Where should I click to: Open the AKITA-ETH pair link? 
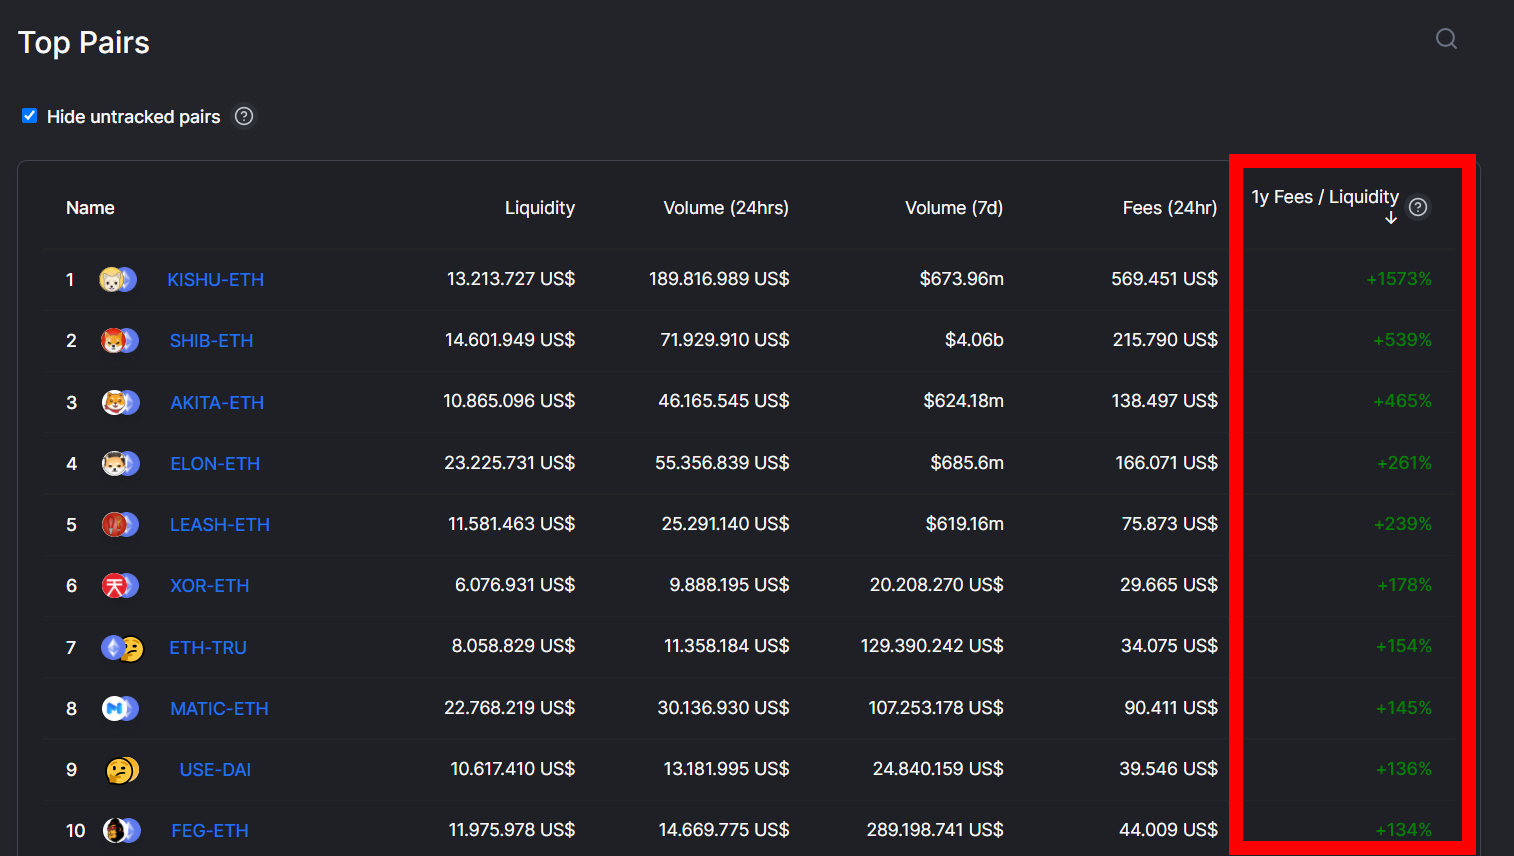click(217, 403)
